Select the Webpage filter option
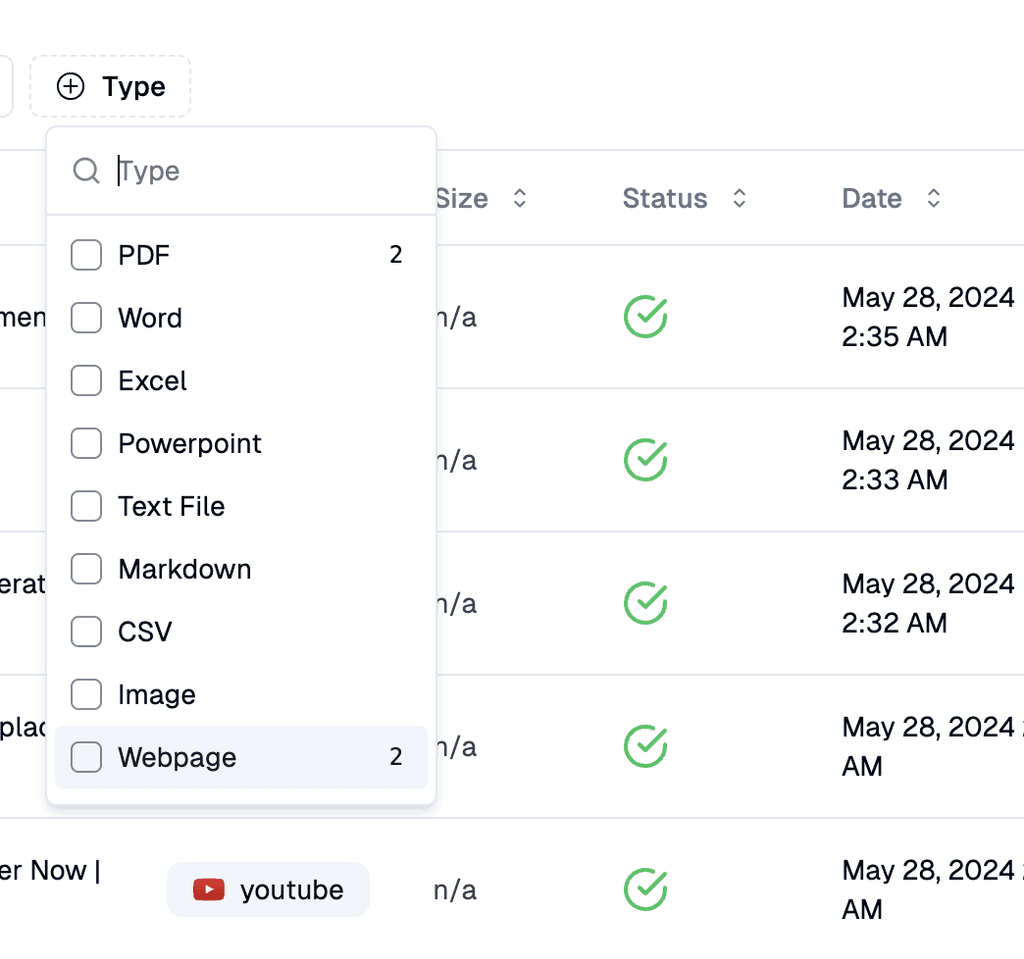 click(x=177, y=757)
